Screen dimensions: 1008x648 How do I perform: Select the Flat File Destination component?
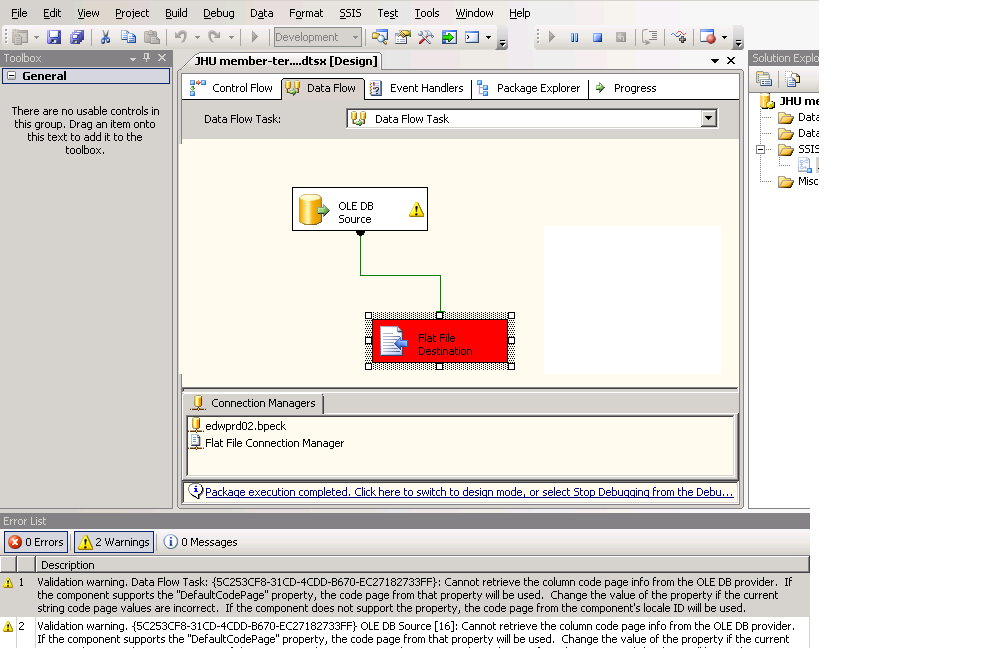point(441,341)
